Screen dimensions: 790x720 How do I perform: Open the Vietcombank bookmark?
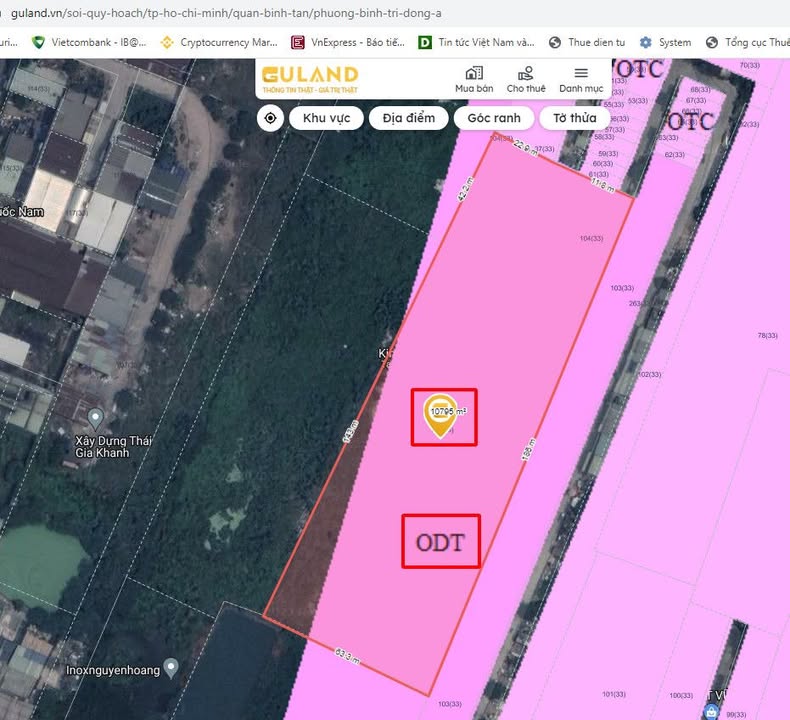coord(89,42)
